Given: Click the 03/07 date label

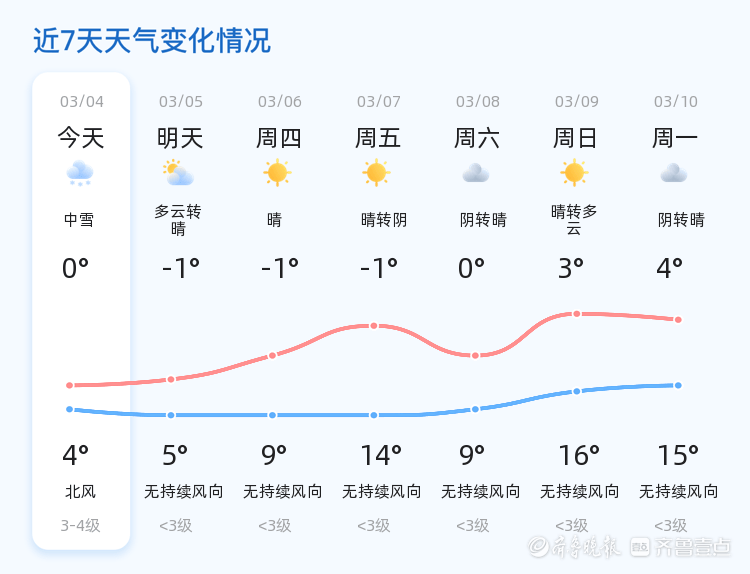Looking at the screenshot, I should pos(378,101).
